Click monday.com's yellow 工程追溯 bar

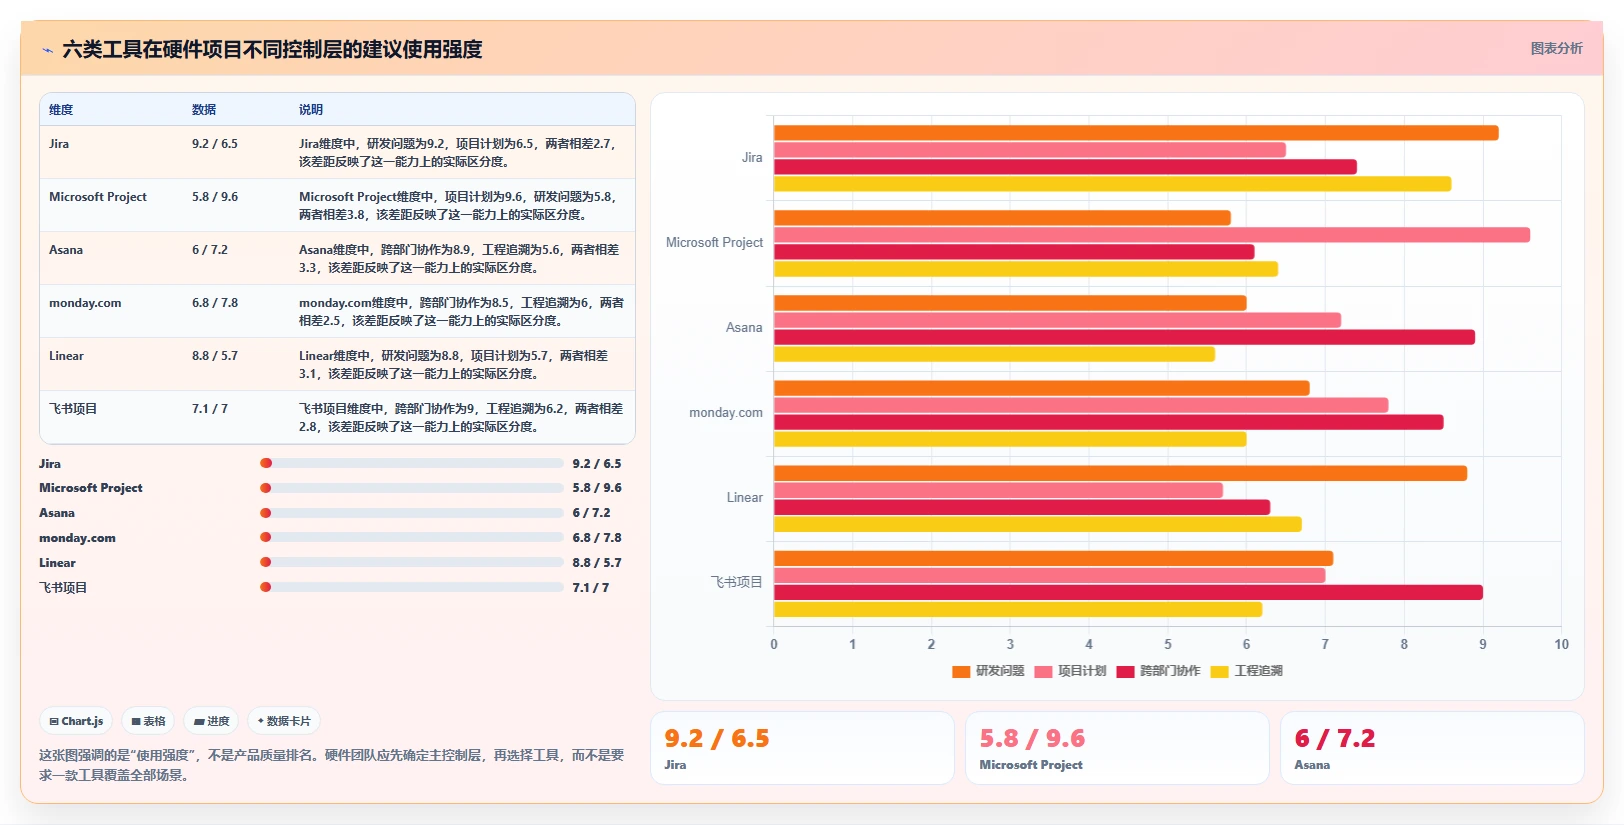pyautogui.click(x=1010, y=439)
